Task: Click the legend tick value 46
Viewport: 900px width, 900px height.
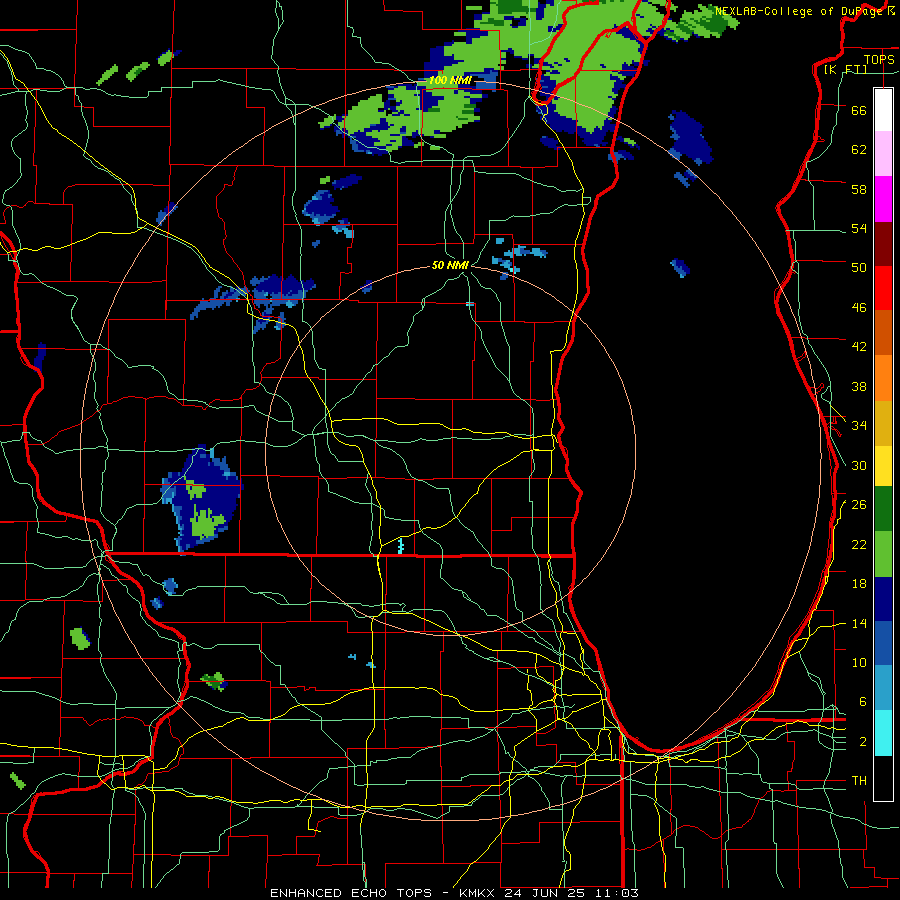Action: click(x=859, y=307)
